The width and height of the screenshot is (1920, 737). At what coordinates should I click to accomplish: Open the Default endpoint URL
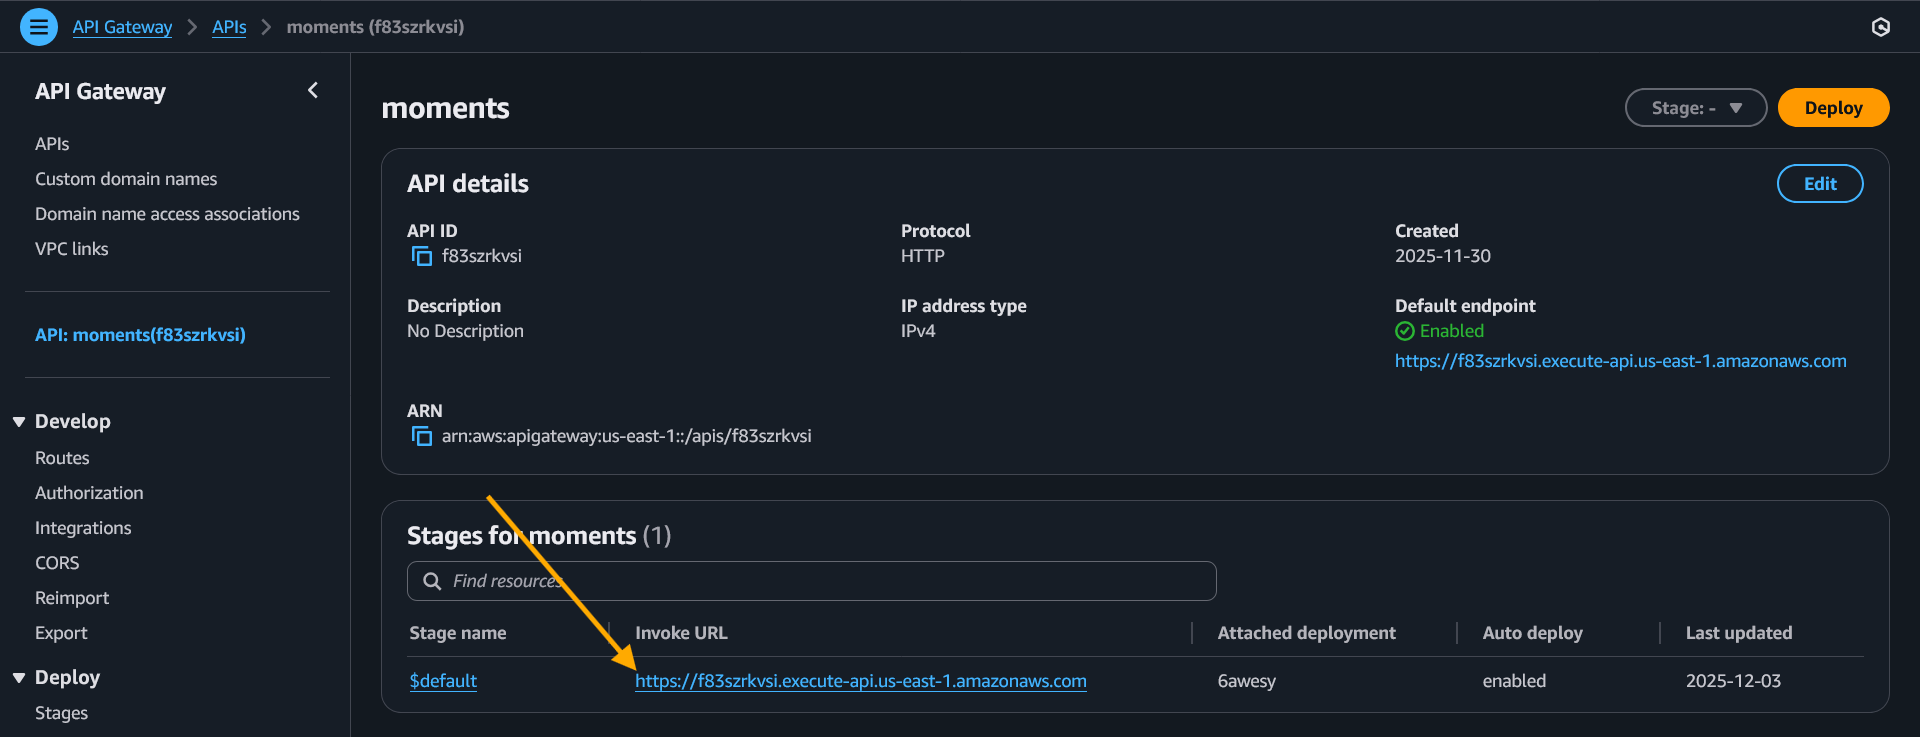point(1620,361)
